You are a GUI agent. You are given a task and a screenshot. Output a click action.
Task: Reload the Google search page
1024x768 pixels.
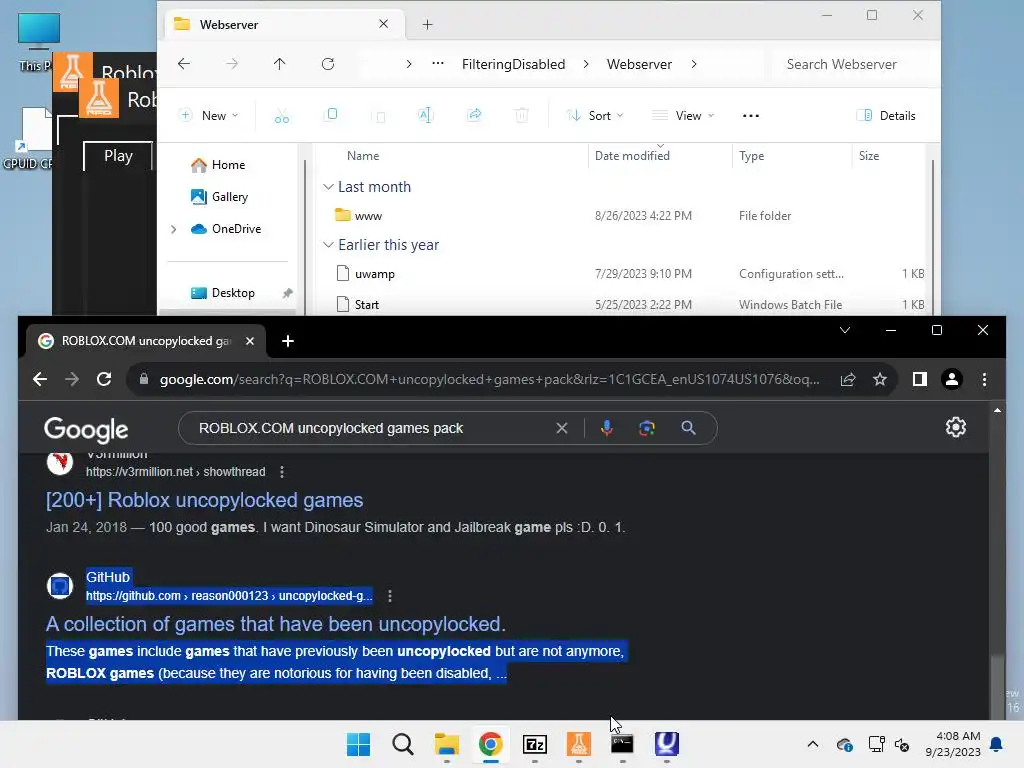(x=104, y=379)
